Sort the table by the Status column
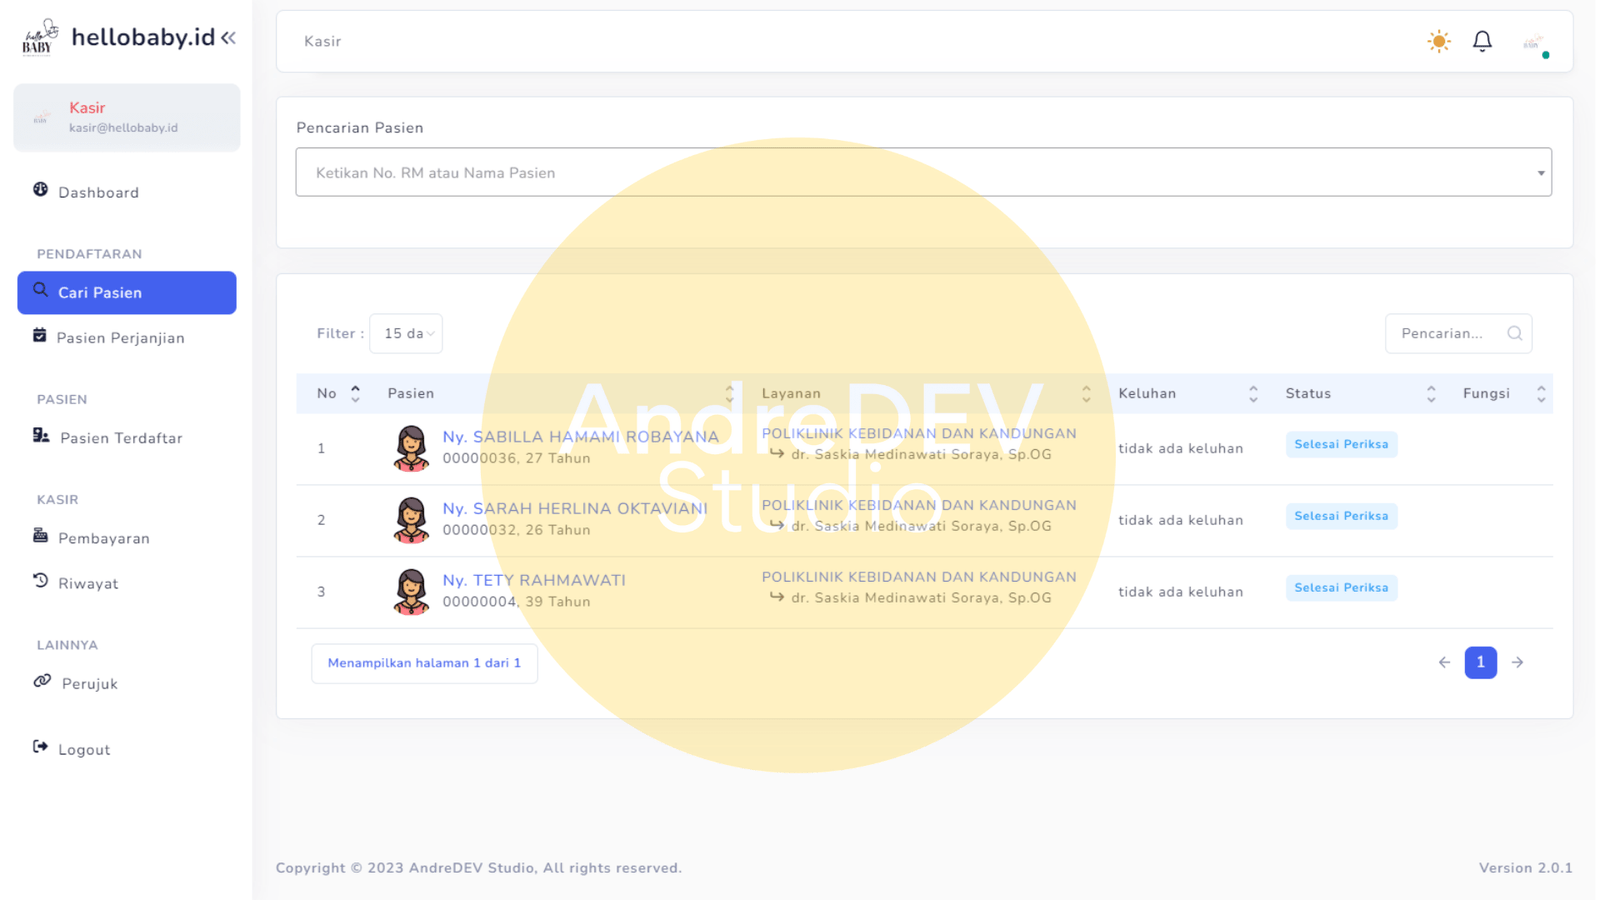The height and width of the screenshot is (900, 1600). (1430, 394)
